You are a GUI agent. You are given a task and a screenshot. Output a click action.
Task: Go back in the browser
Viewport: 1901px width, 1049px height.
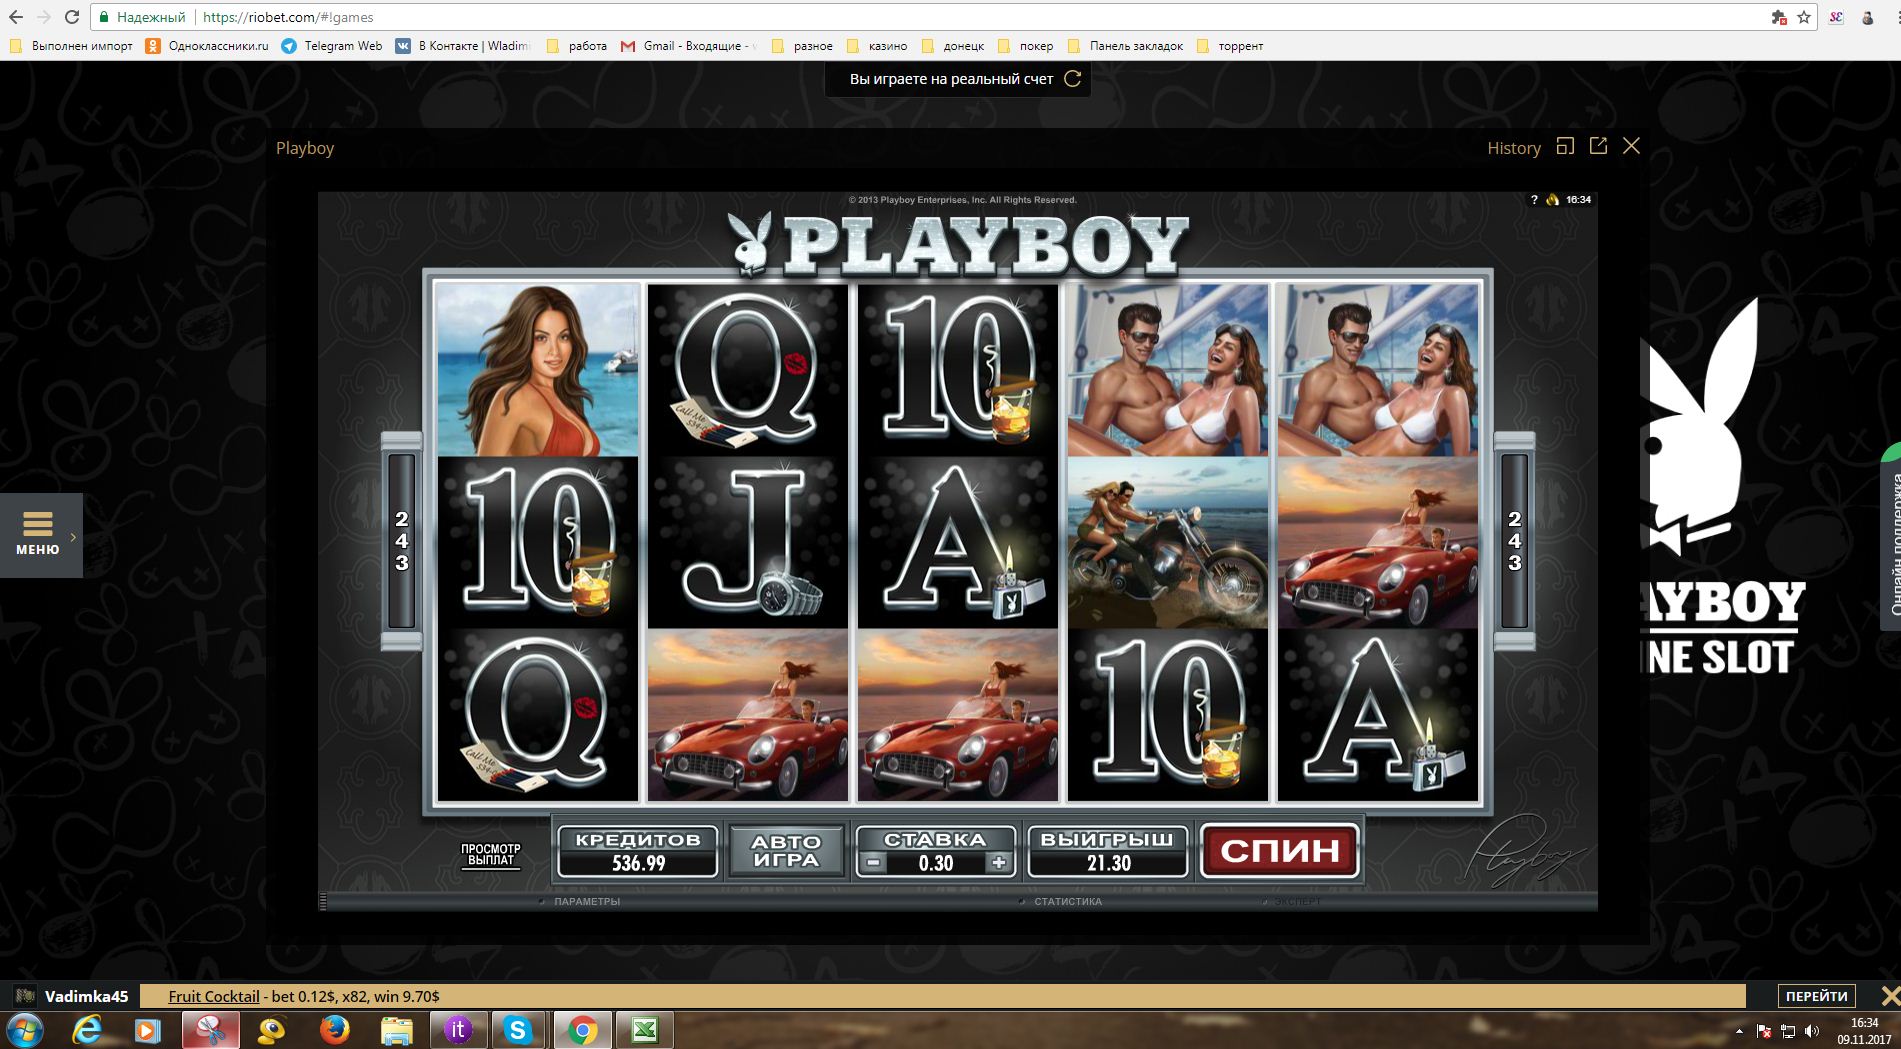[16, 17]
